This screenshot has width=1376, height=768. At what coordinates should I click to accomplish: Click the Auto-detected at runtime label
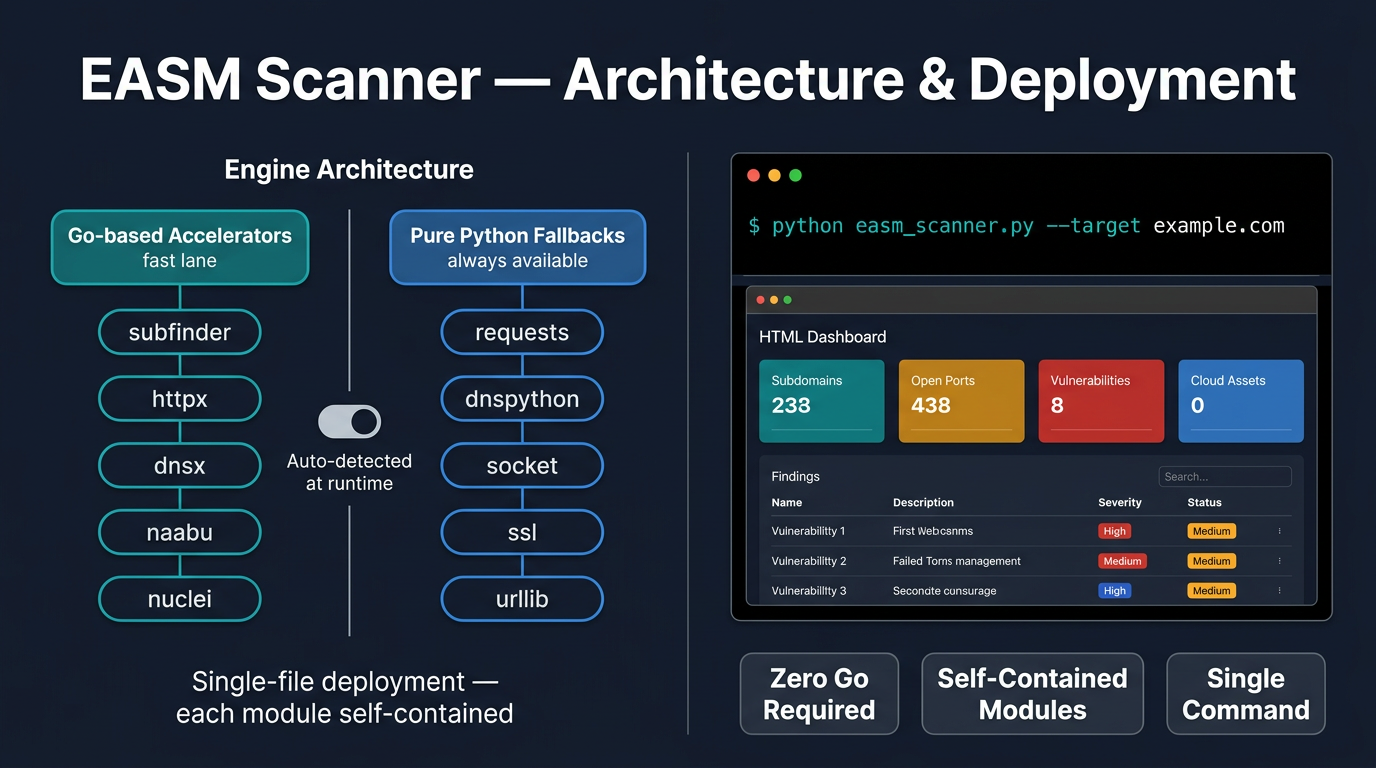(x=349, y=472)
